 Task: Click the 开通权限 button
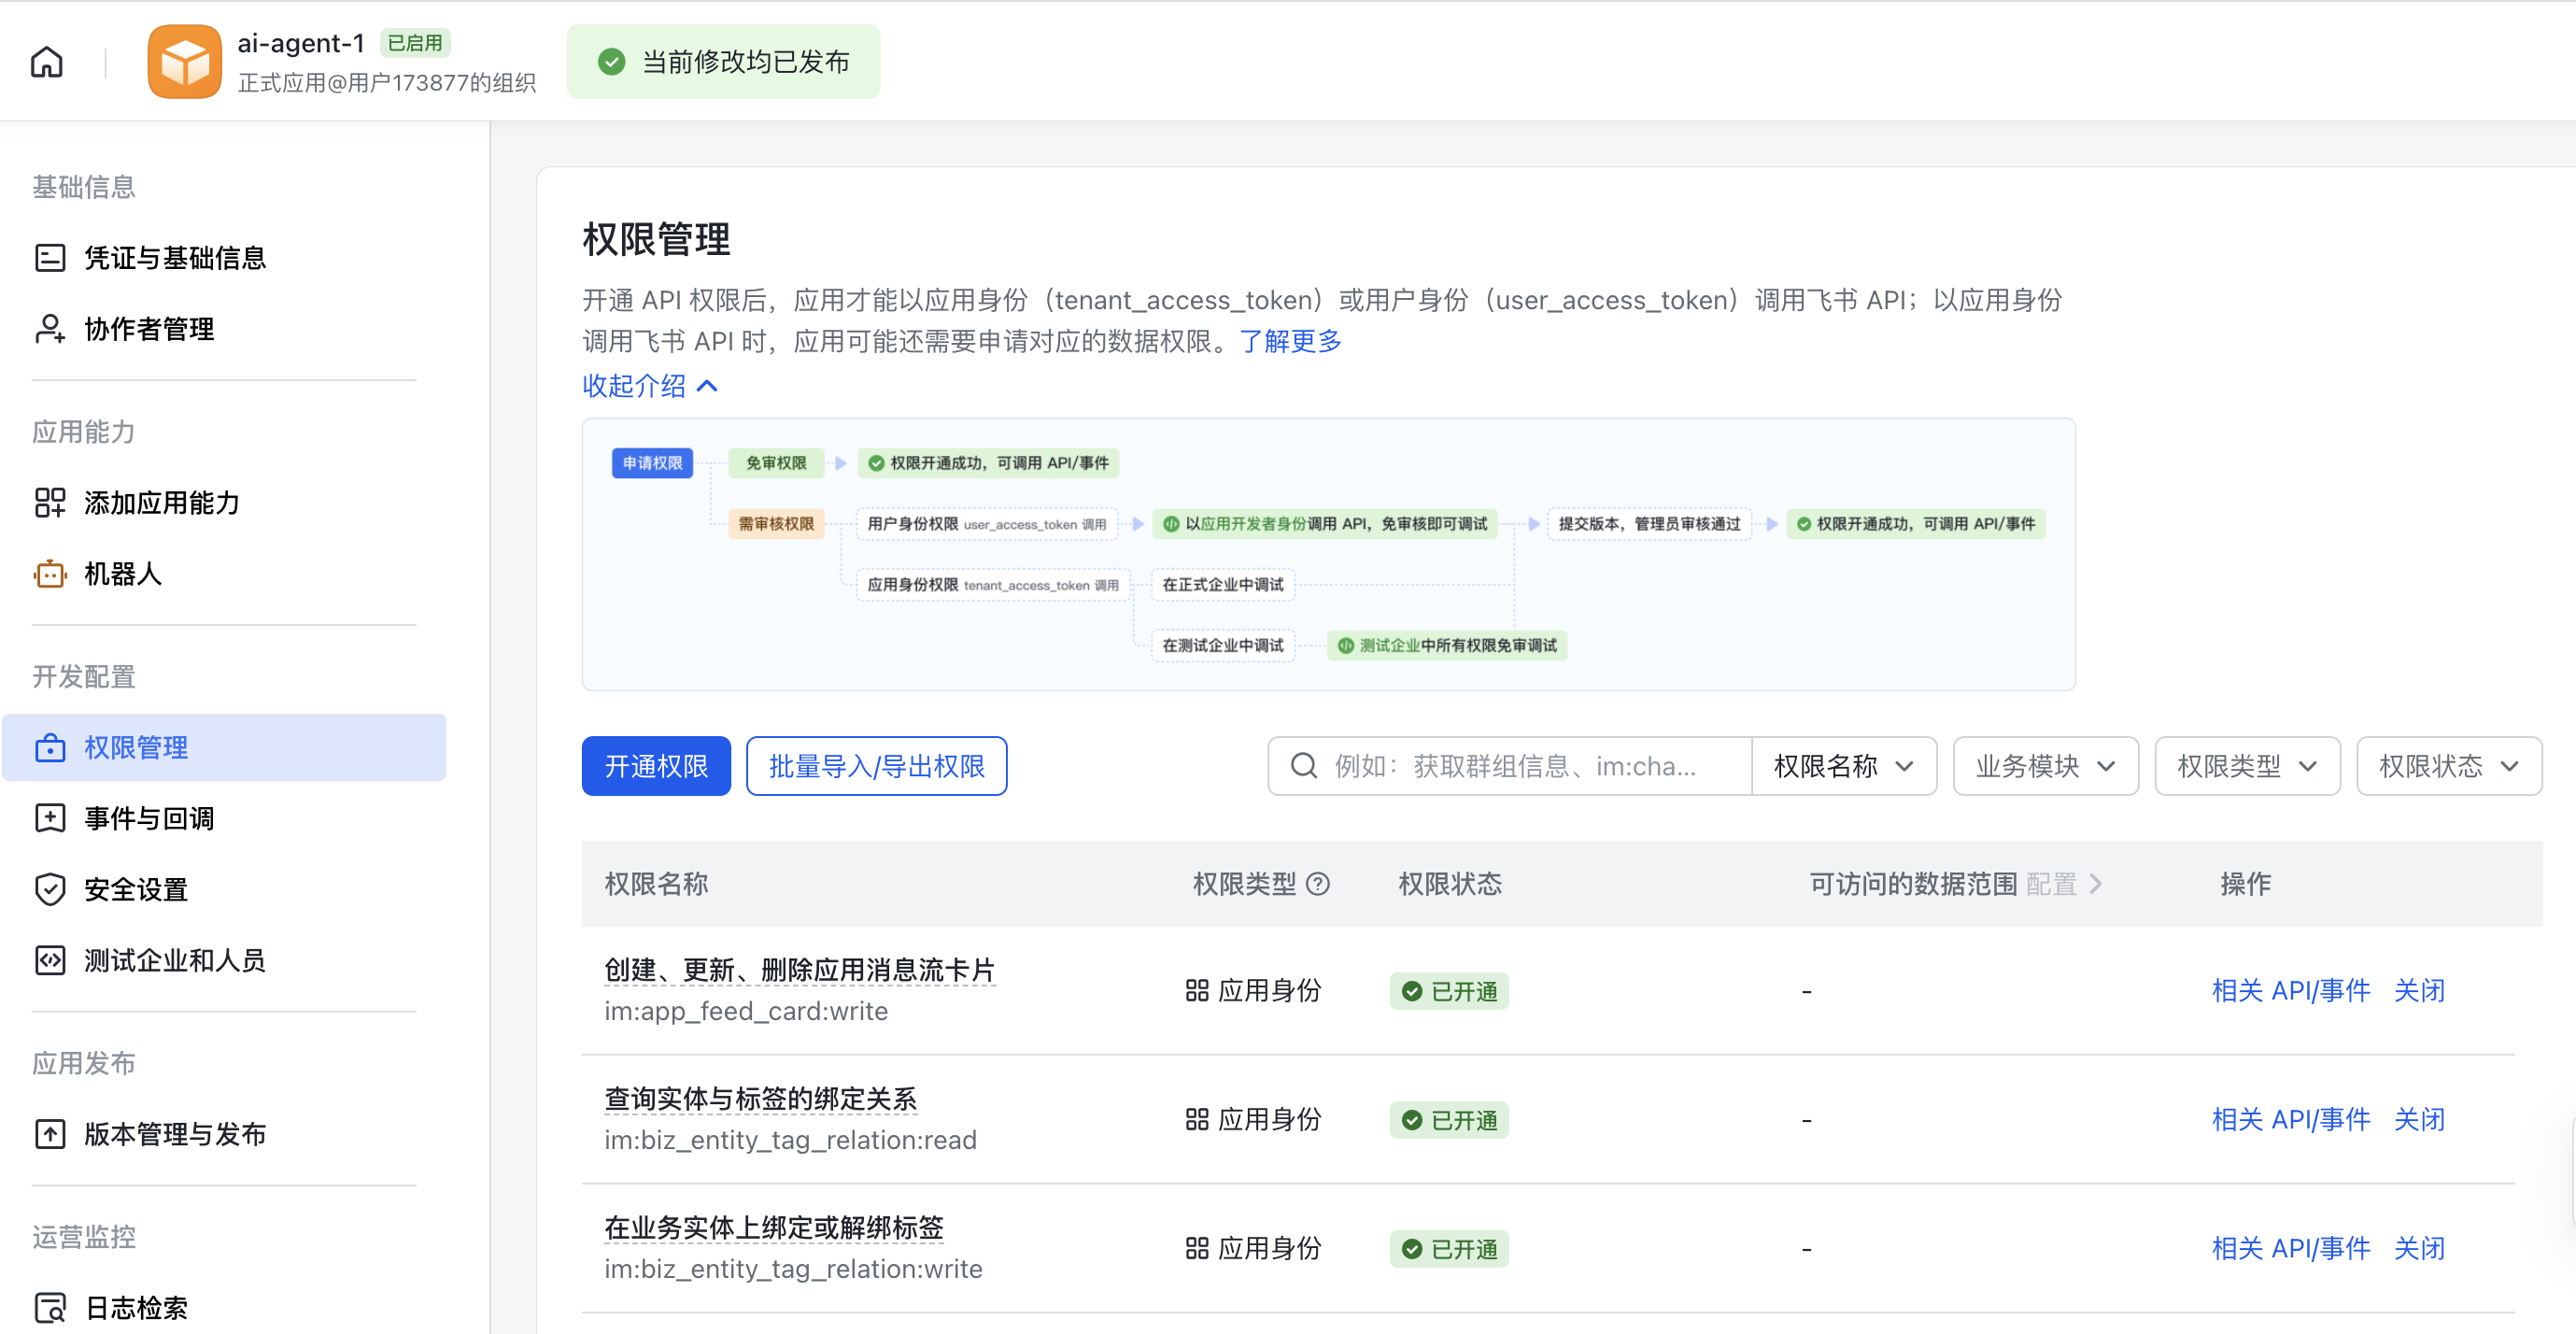point(656,766)
